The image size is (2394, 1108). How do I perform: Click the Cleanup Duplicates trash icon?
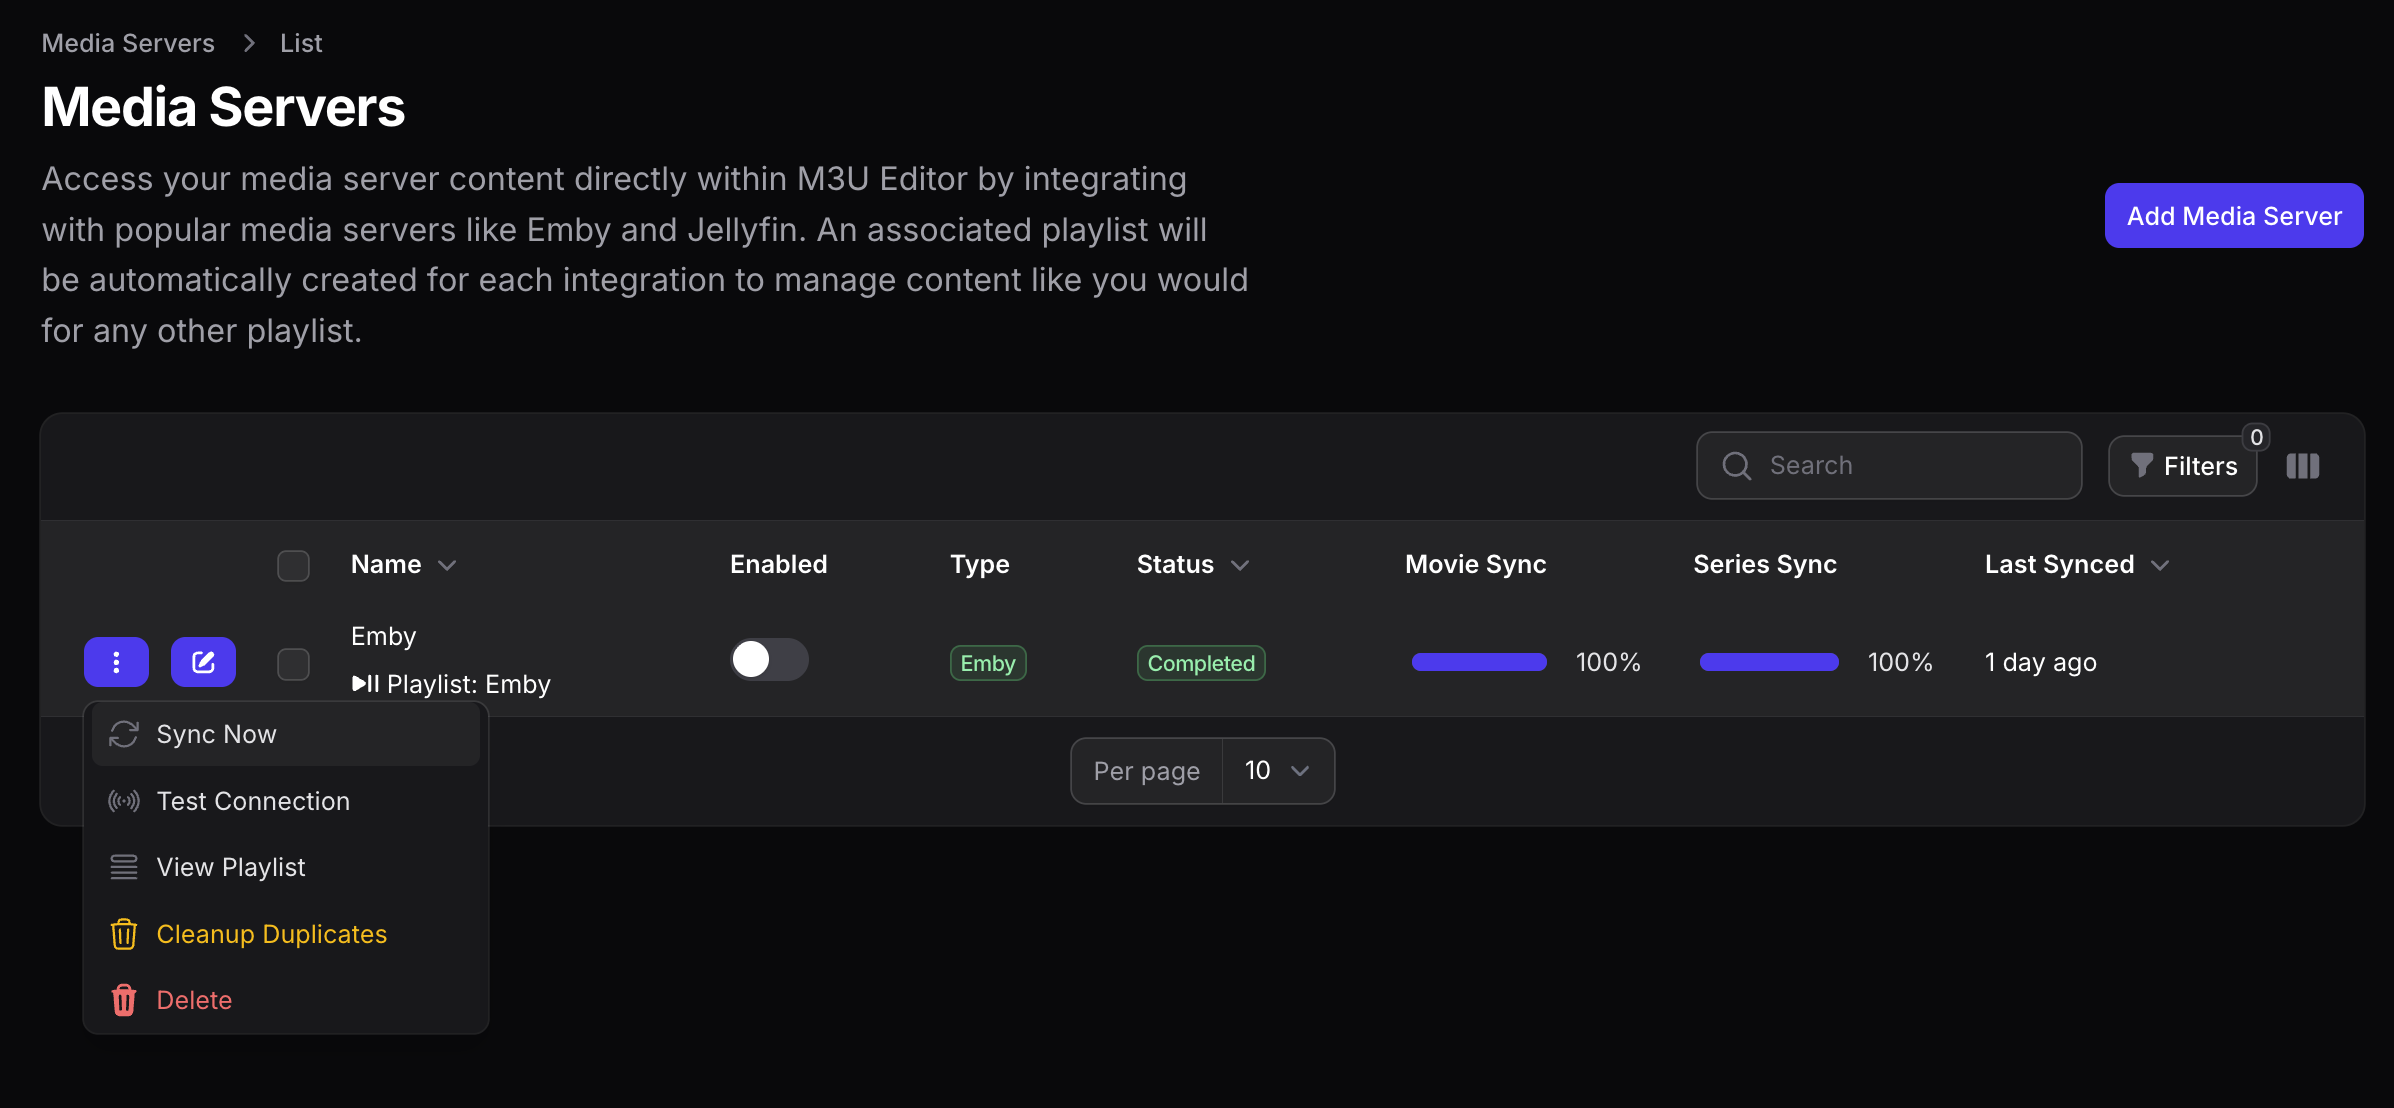click(x=123, y=933)
